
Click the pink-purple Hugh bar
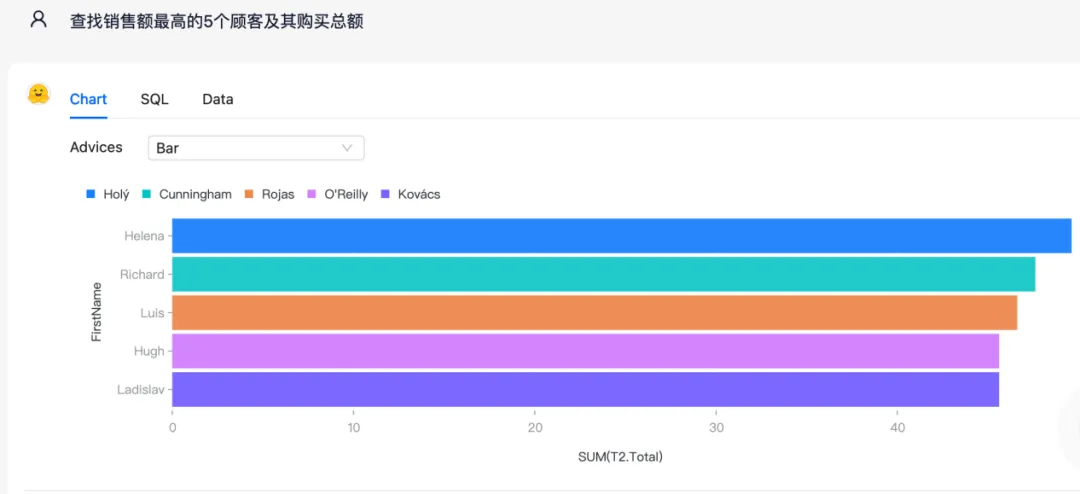coord(585,351)
